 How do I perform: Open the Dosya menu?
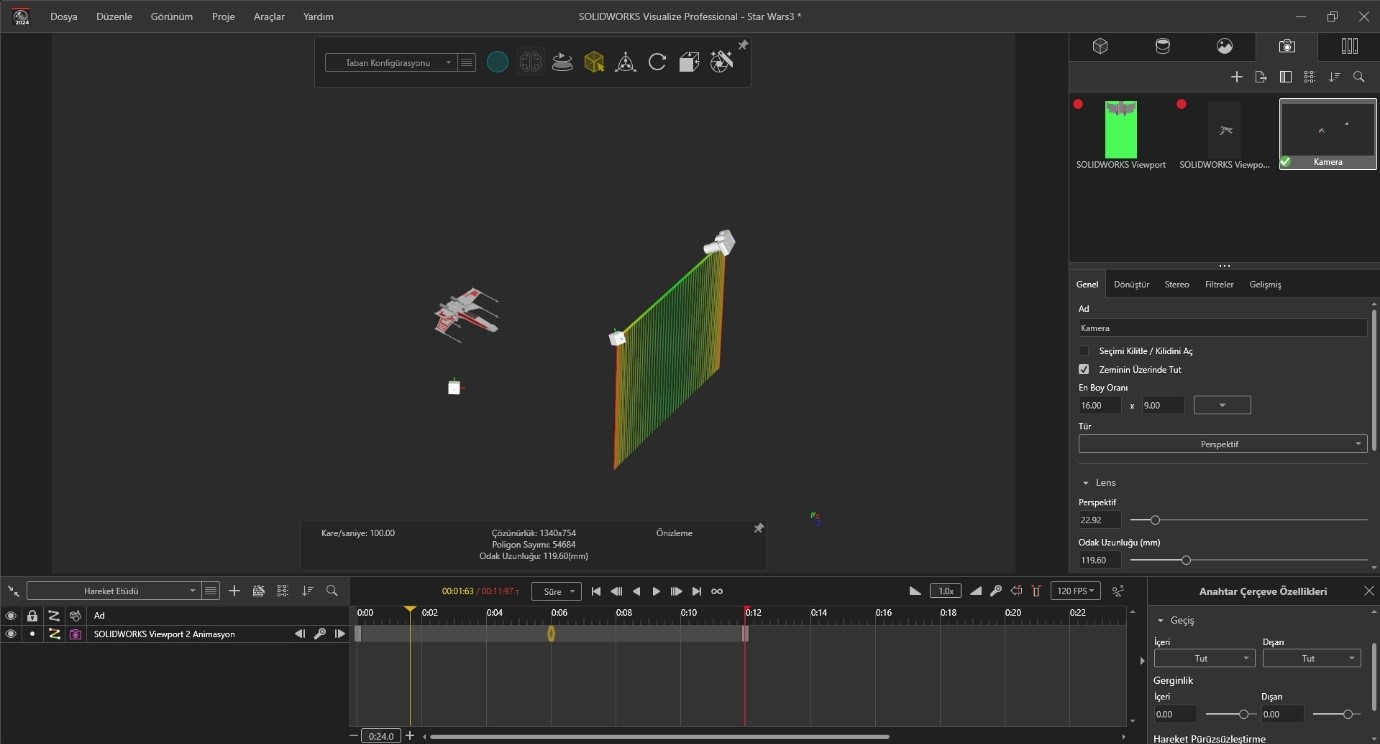point(64,17)
